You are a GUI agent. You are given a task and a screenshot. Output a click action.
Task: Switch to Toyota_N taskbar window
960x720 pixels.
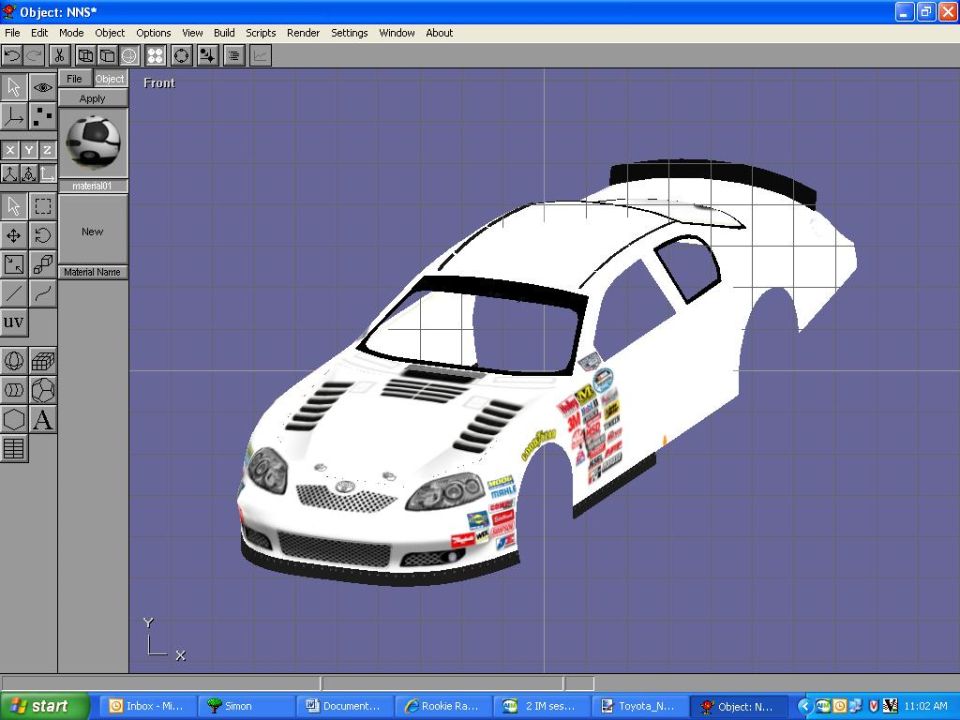pyautogui.click(x=639, y=706)
